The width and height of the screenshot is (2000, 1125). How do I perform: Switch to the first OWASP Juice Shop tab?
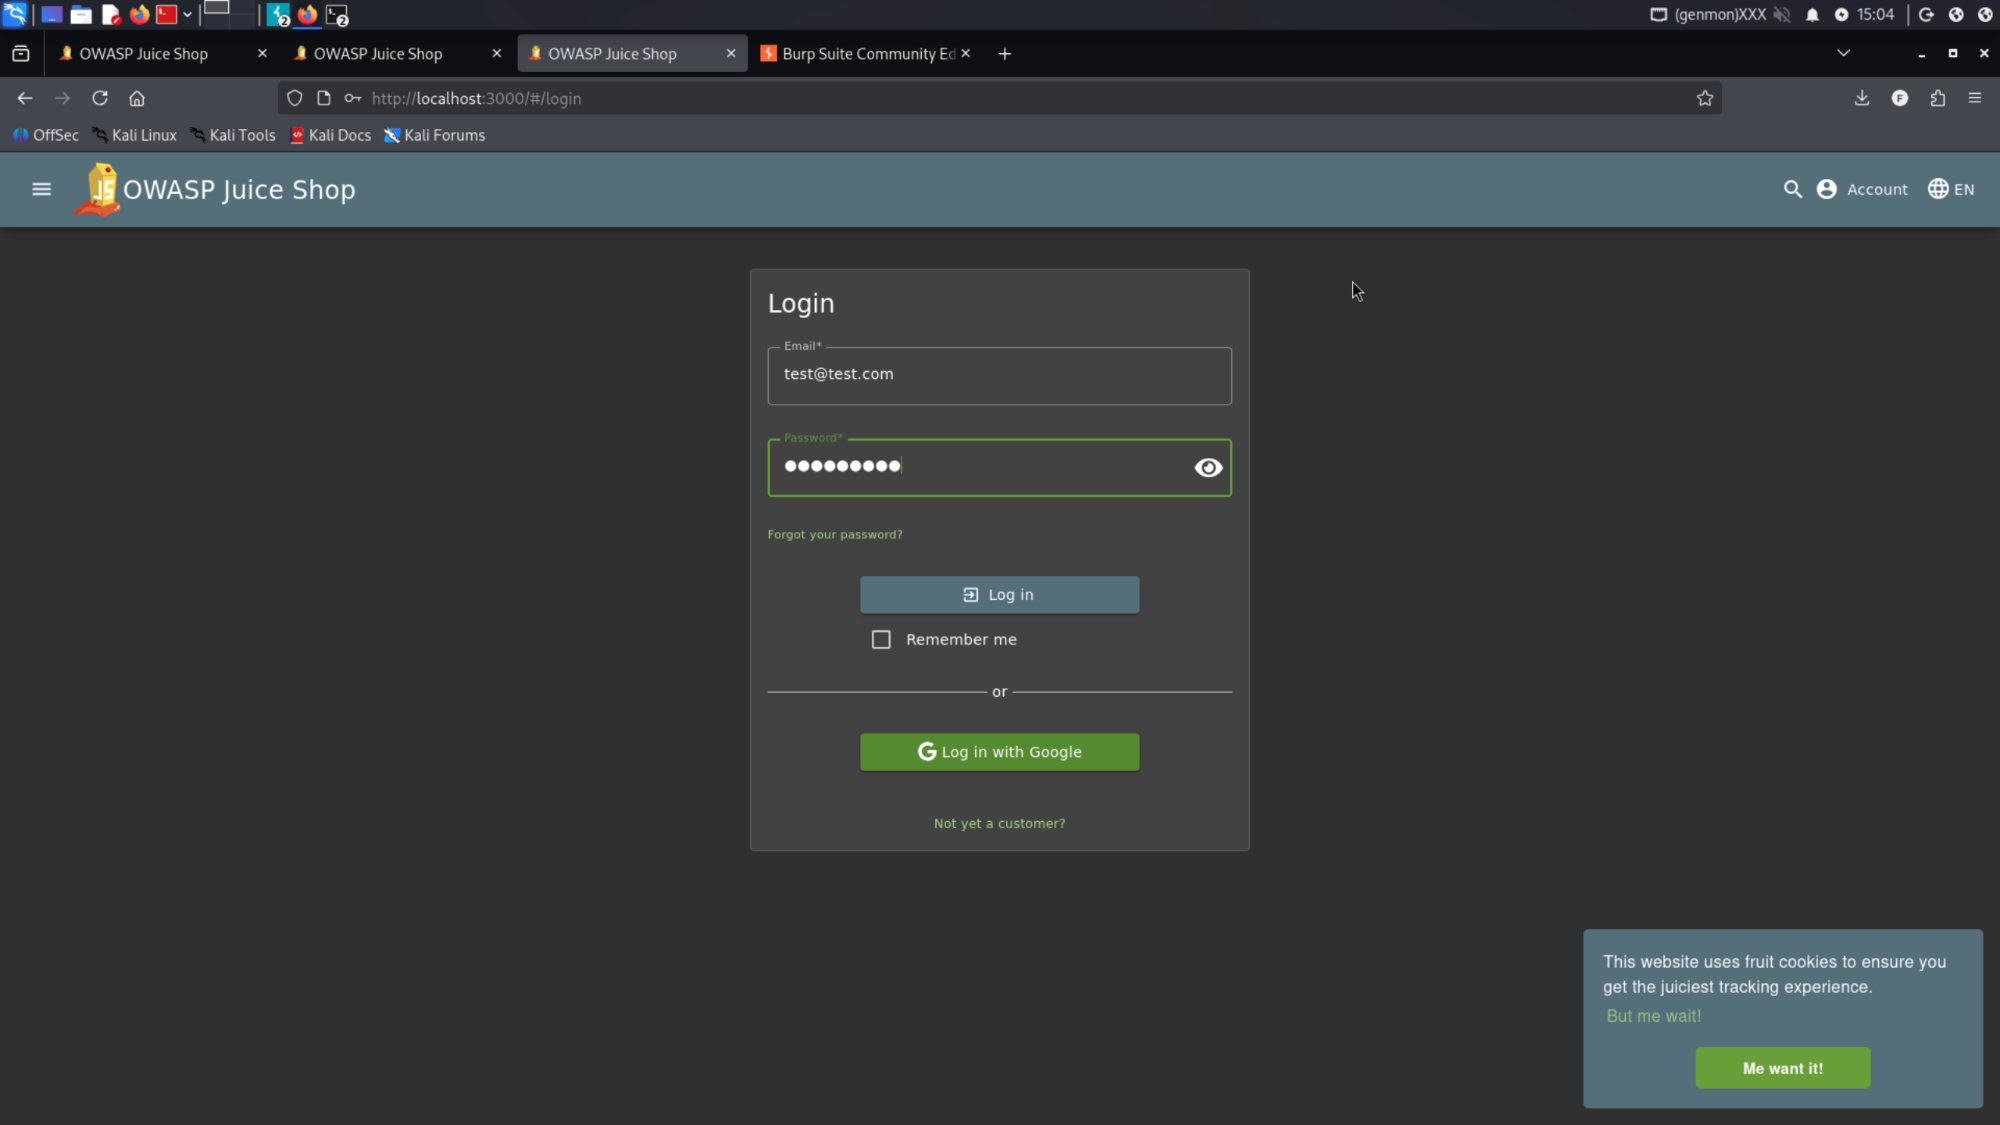click(143, 53)
